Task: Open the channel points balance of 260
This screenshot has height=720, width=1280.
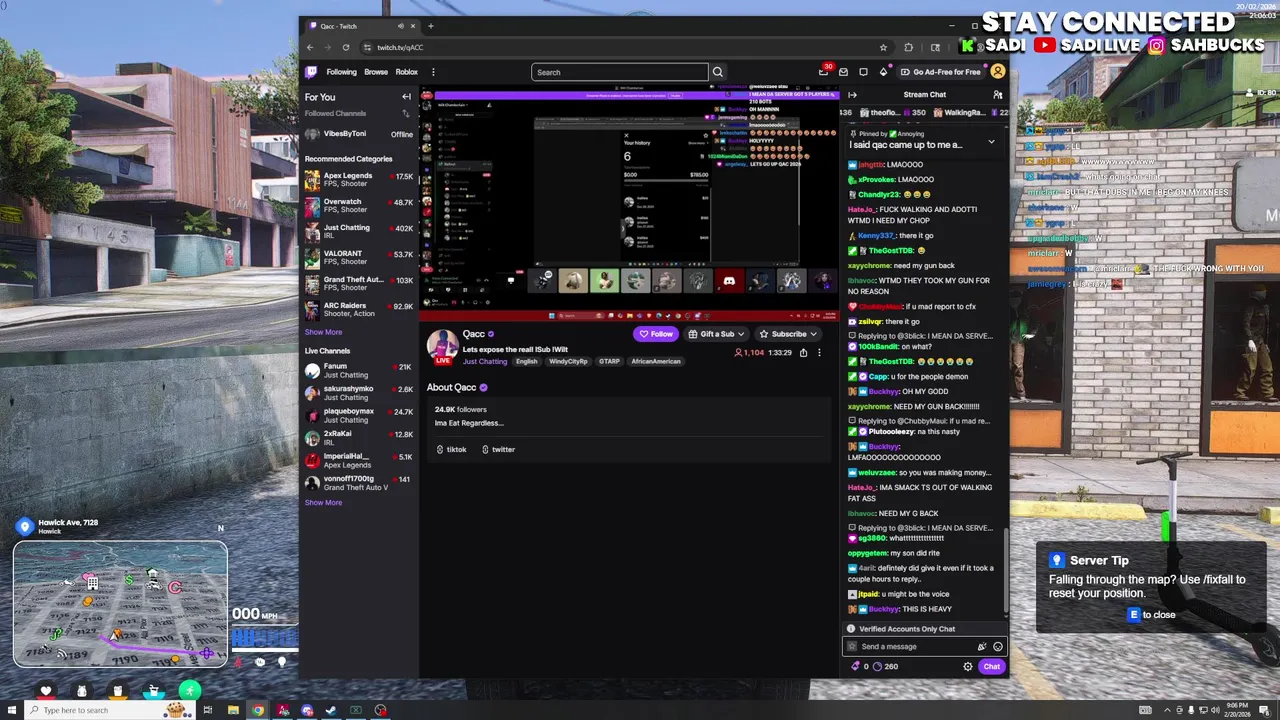Action: click(x=884, y=666)
